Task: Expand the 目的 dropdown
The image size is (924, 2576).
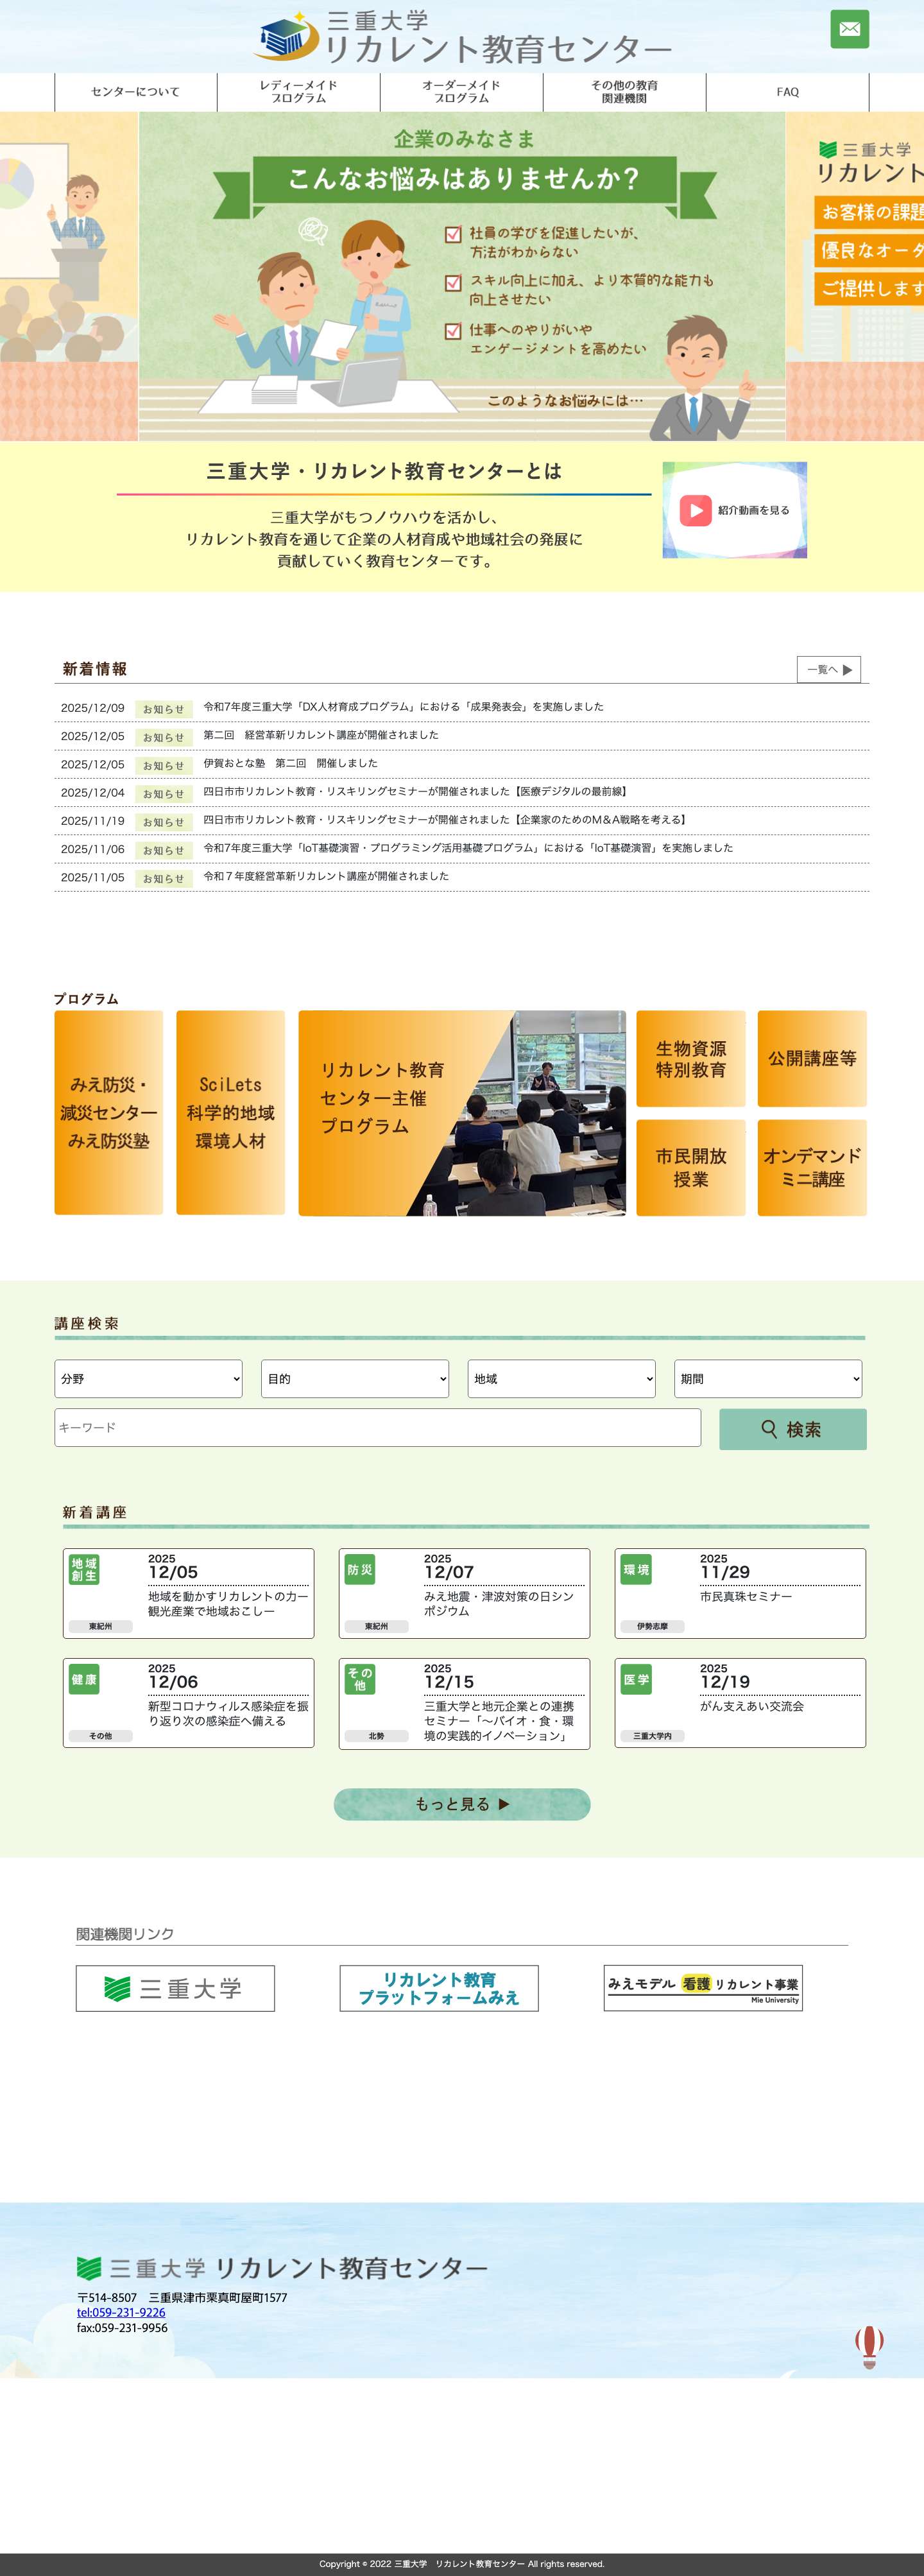Action: (355, 1379)
